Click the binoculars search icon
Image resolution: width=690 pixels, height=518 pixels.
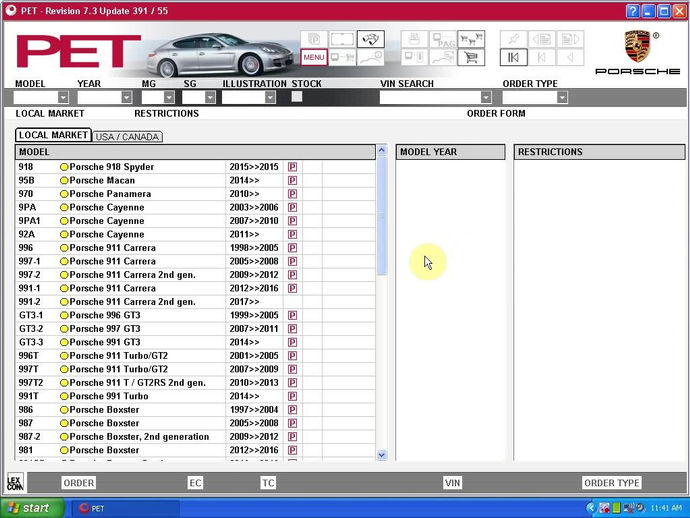pyautogui.click(x=371, y=39)
